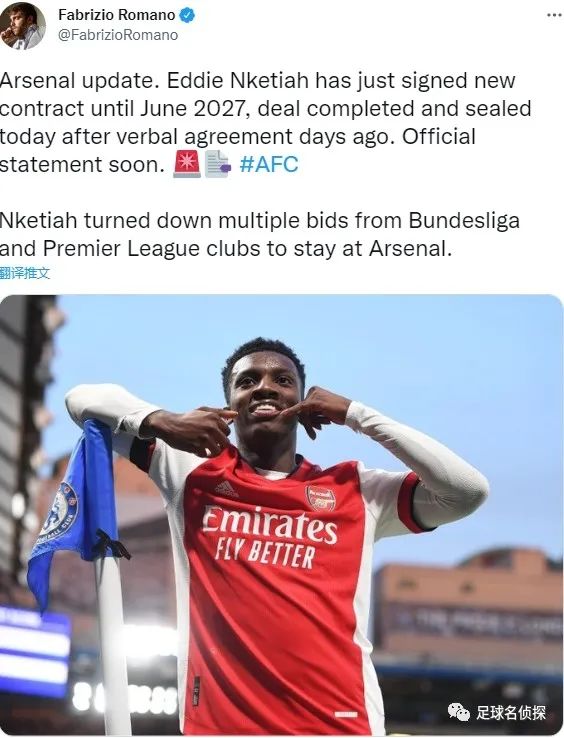The image size is (564, 738).
Task: Click the red siren emoji in tweet
Action: [187, 164]
